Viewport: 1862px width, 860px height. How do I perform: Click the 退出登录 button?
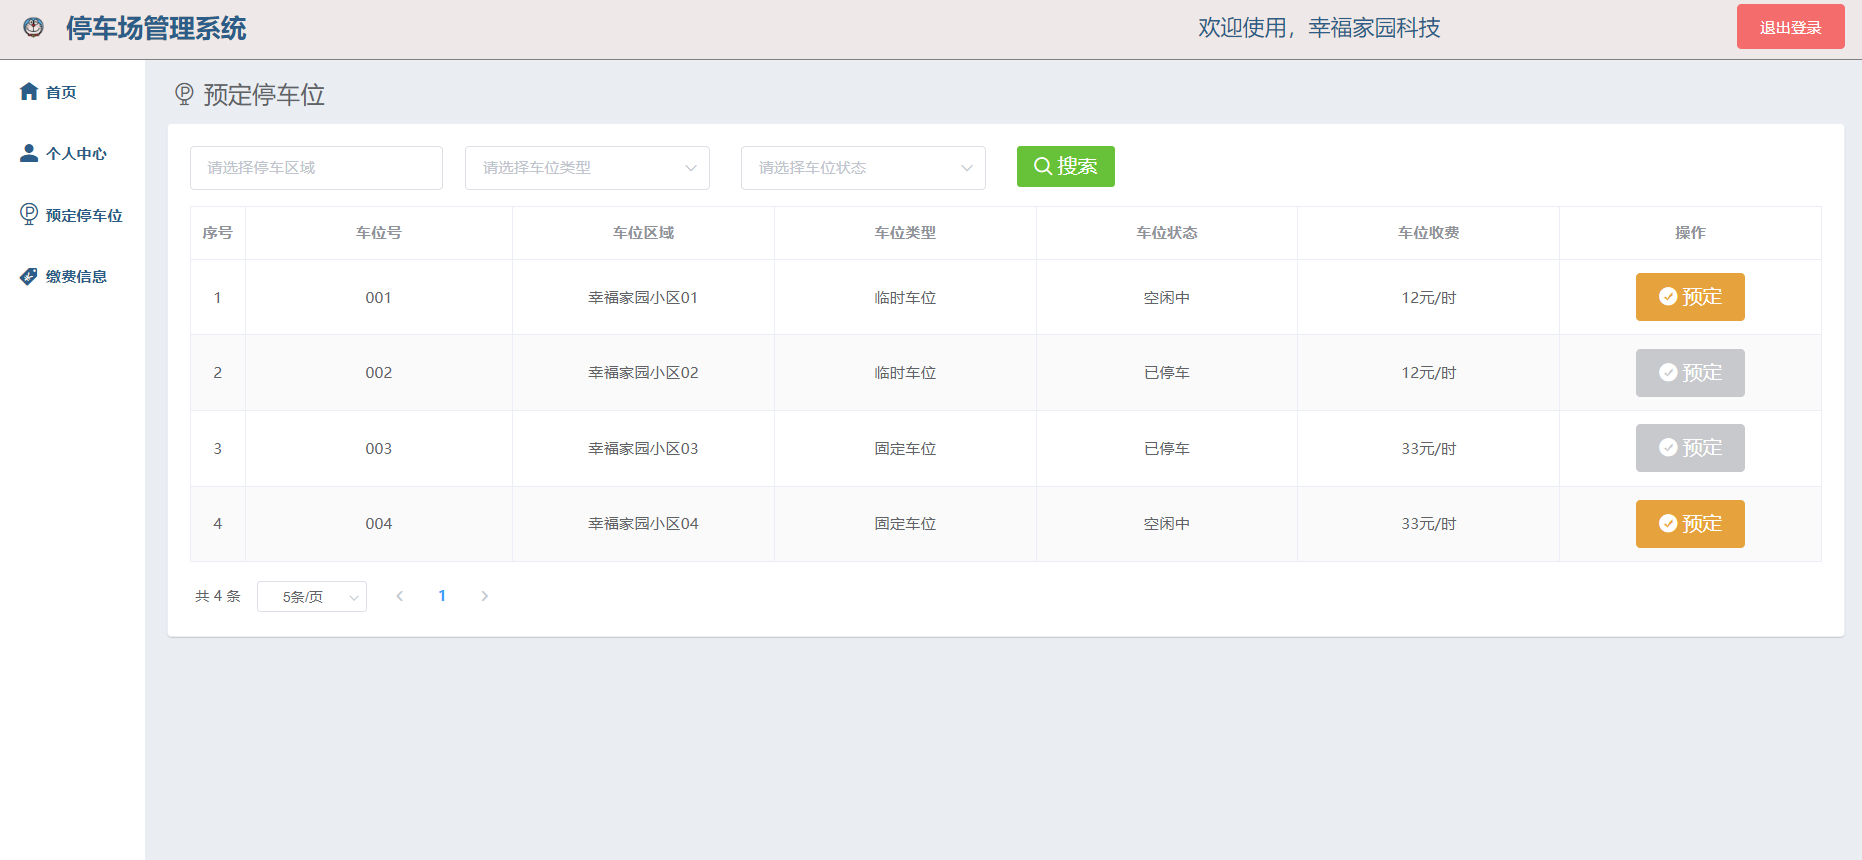coord(1790,27)
